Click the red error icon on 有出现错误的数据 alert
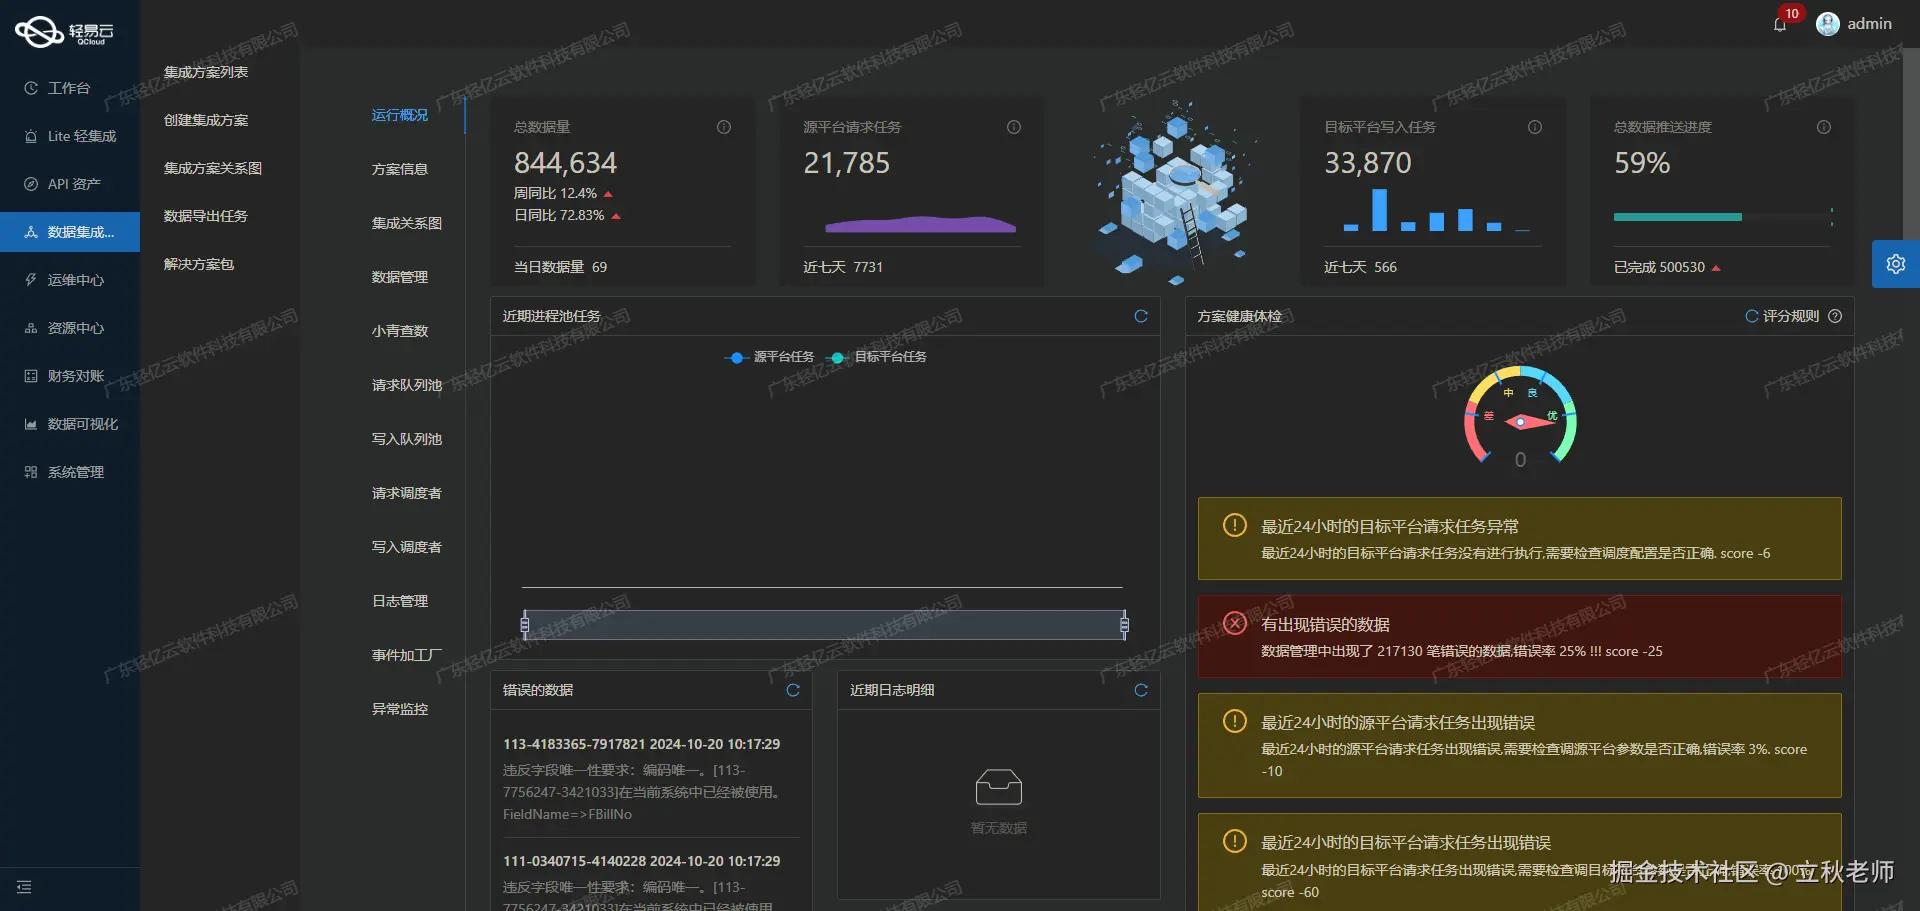Viewport: 1920px width, 911px height. [1235, 623]
